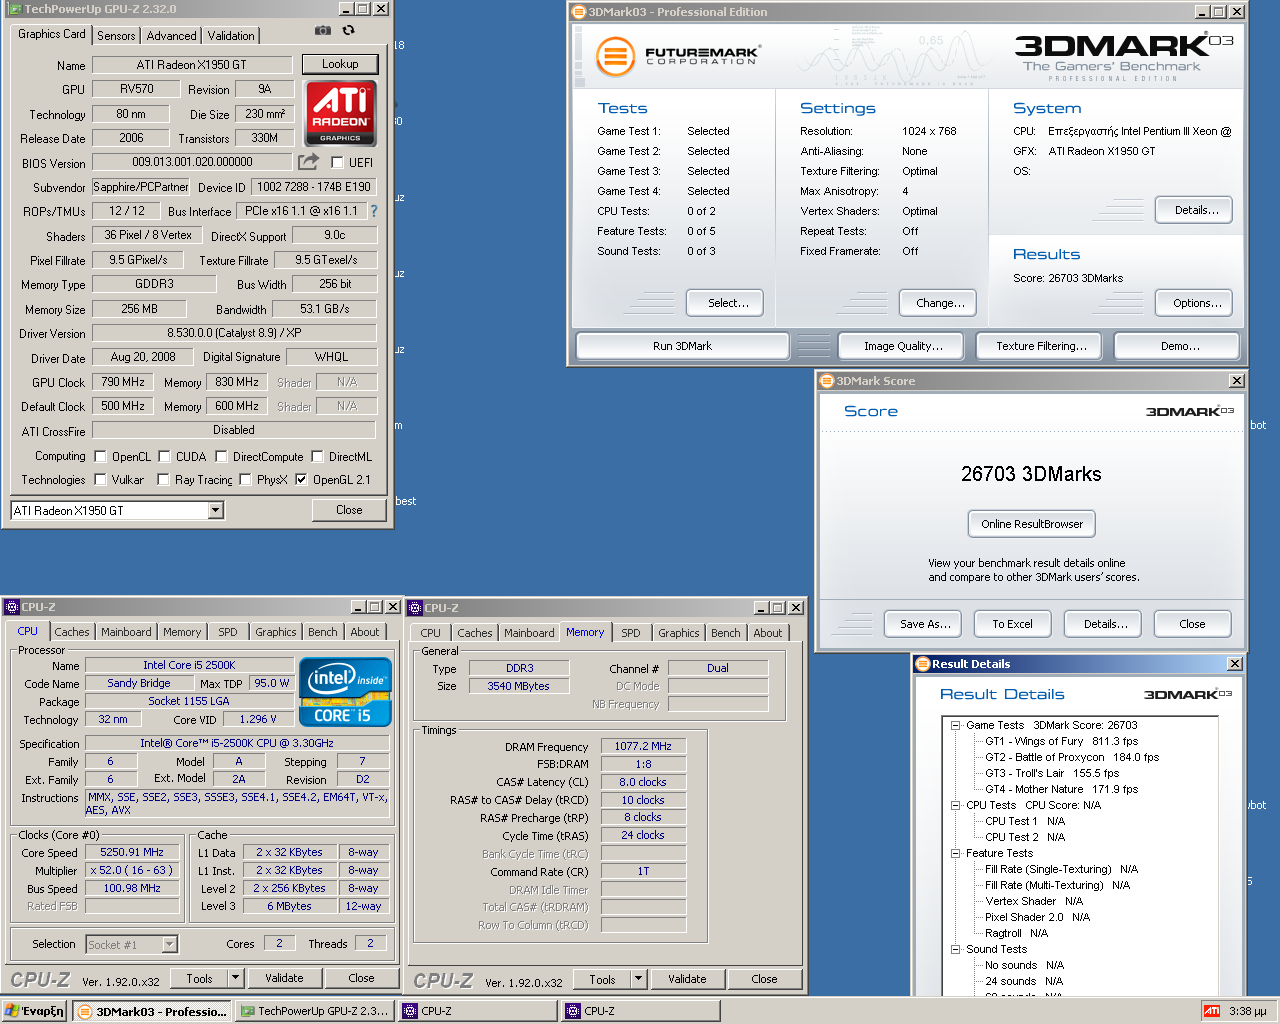Screen dimensions: 1280x1024
Task: Click DRAM Frequency 1077.2 MHz value
Action: (643, 746)
